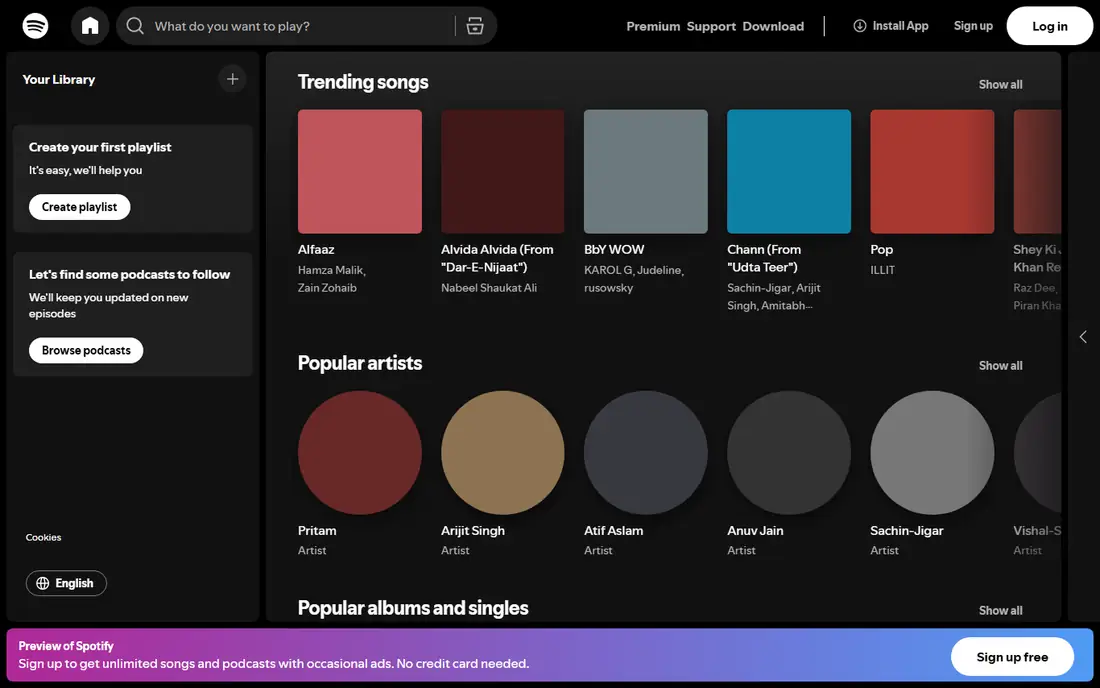Open the English language selector
1100x688 pixels.
(66, 584)
